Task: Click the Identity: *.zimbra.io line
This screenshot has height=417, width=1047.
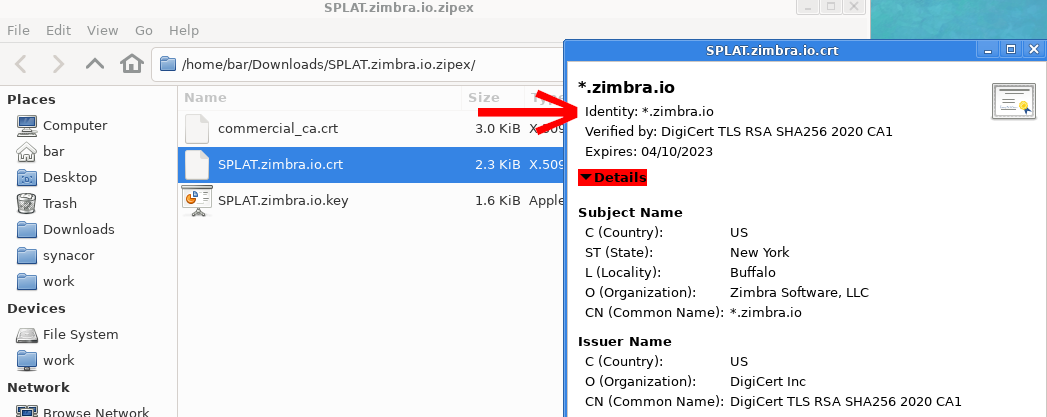Action: tap(649, 111)
